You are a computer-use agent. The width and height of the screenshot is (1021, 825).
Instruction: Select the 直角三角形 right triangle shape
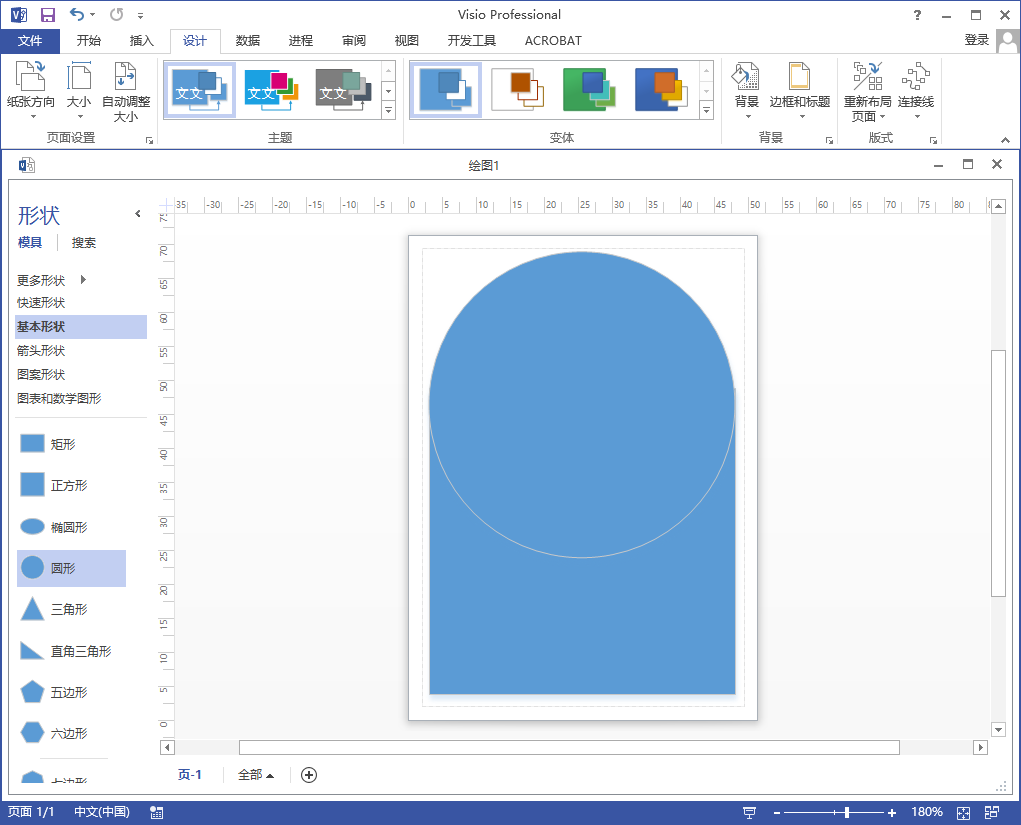coord(66,651)
